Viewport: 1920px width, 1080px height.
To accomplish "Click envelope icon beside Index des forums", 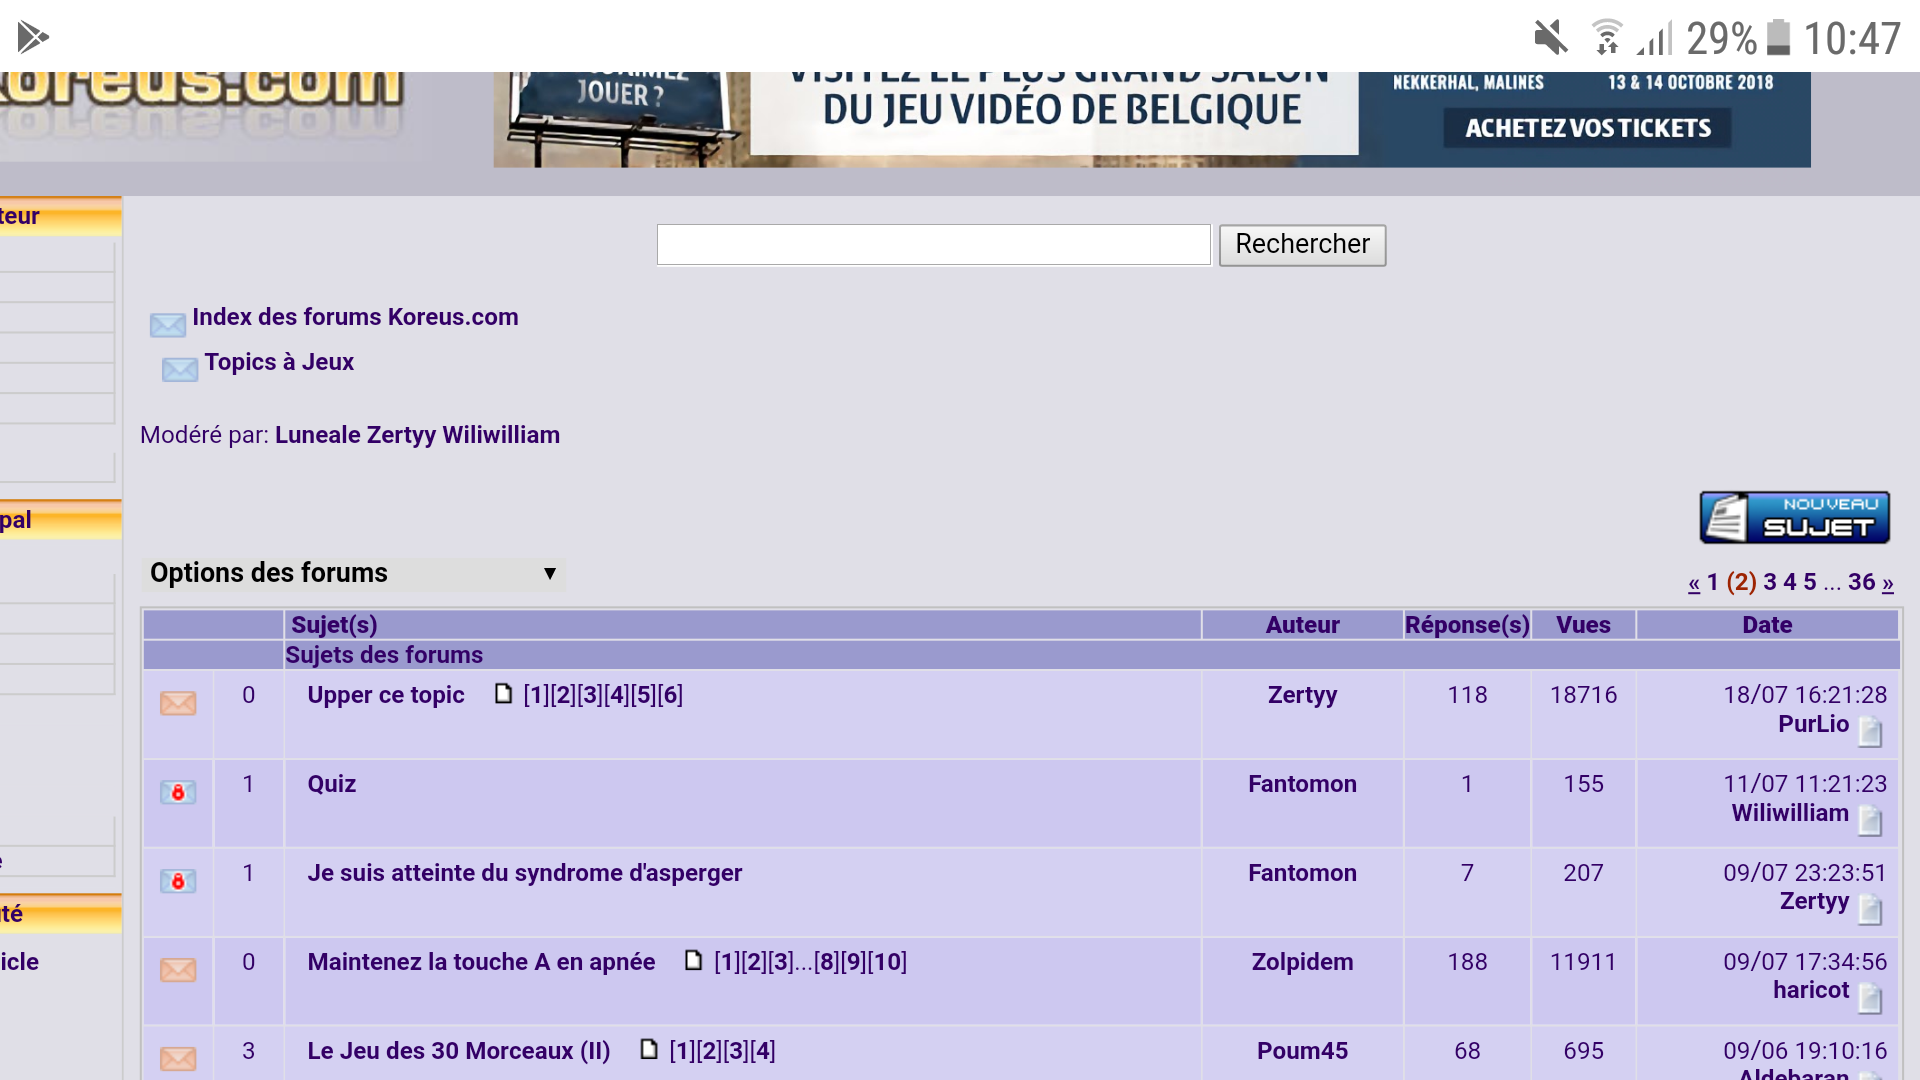I will click(x=167, y=325).
